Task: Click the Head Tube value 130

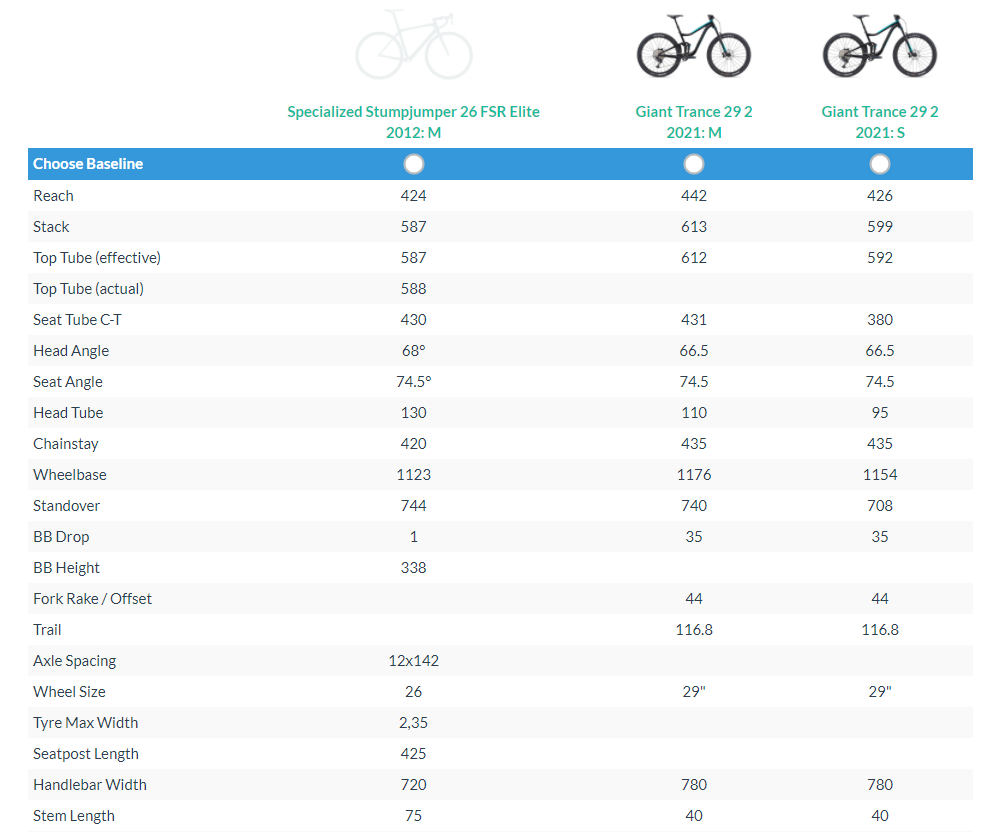Action: pos(414,413)
